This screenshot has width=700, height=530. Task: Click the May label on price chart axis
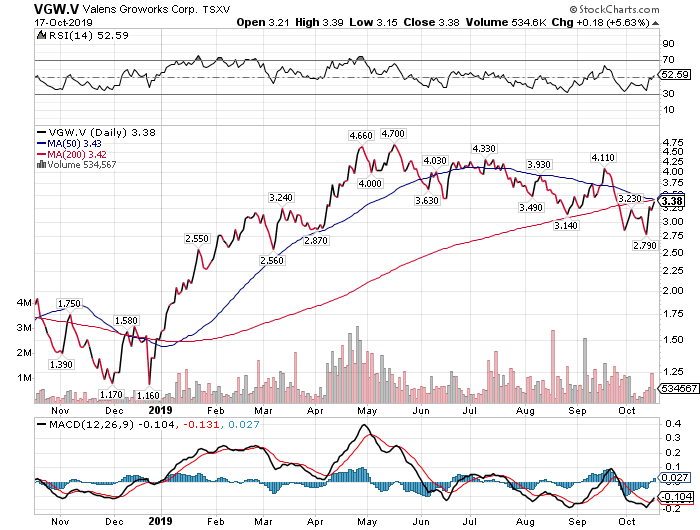coord(367,410)
